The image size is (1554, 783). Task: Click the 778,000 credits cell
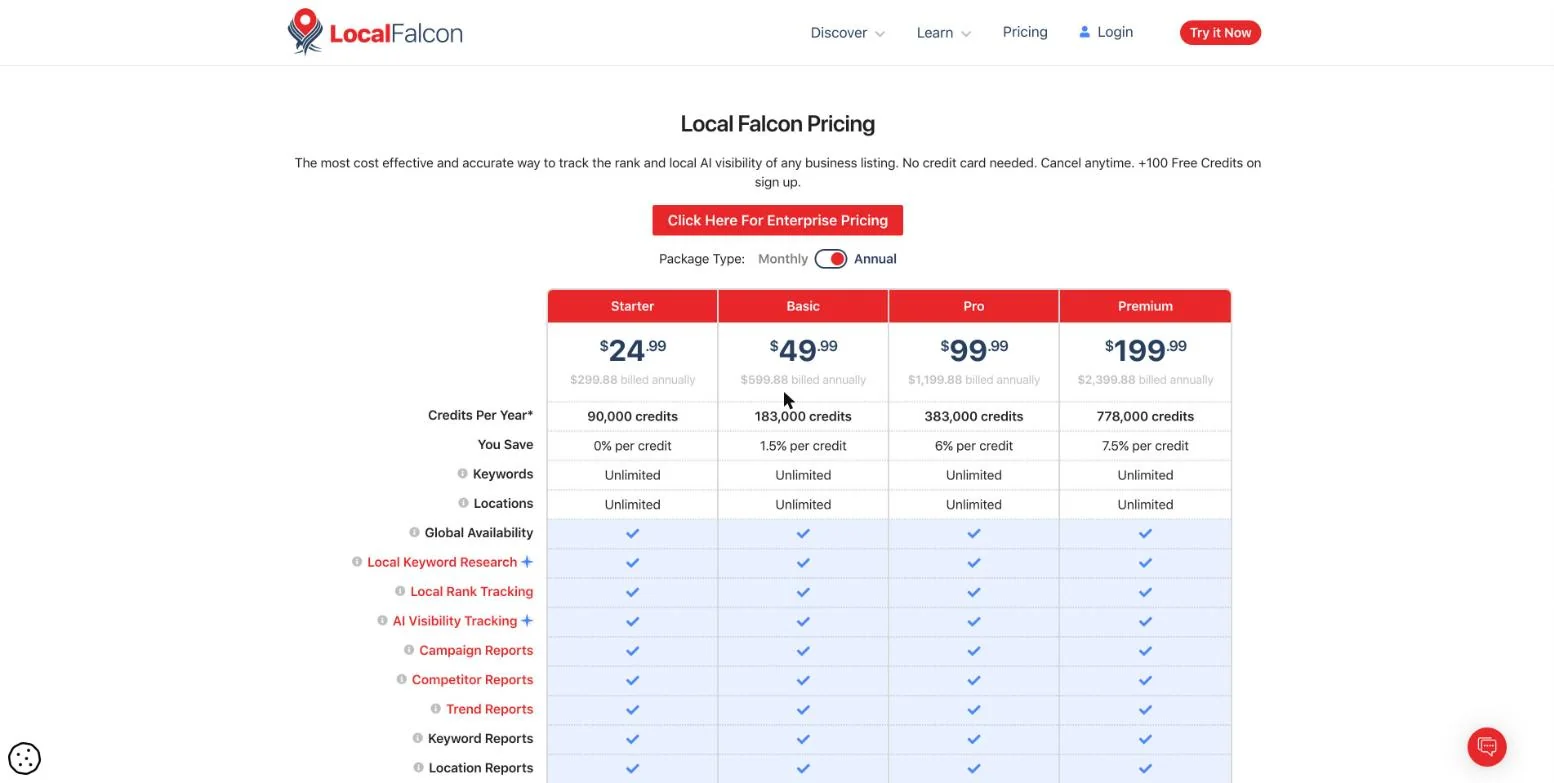[1145, 416]
